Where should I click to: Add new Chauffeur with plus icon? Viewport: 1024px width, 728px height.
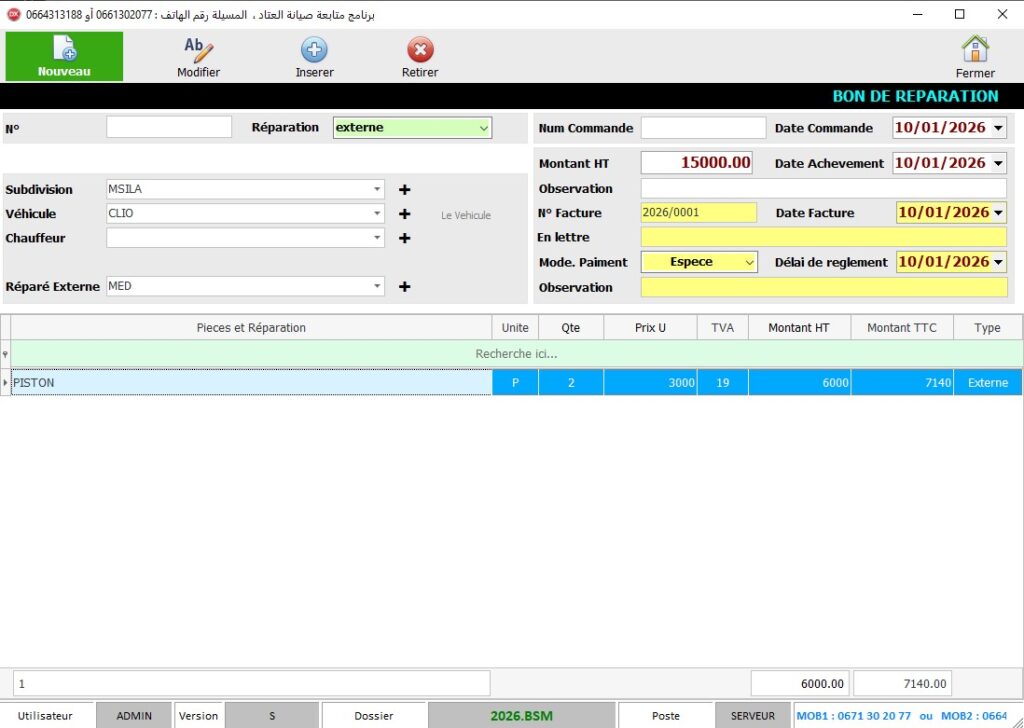coord(405,238)
